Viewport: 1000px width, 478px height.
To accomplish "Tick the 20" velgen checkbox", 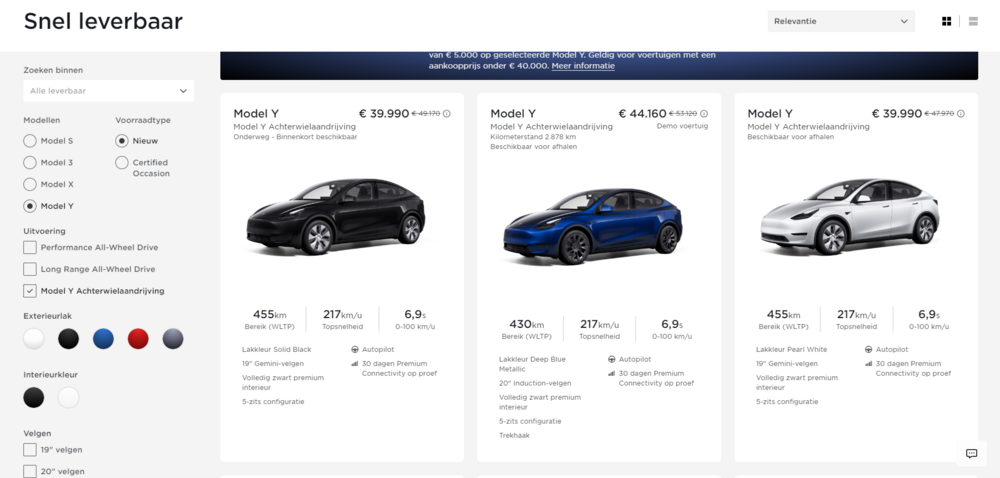I will pyautogui.click(x=30, y=472).
